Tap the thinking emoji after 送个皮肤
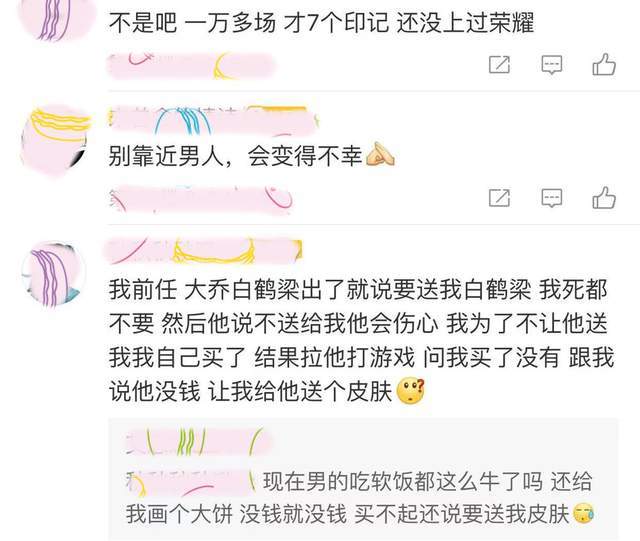This screenshot has width=640, height=541. (411, 391)
